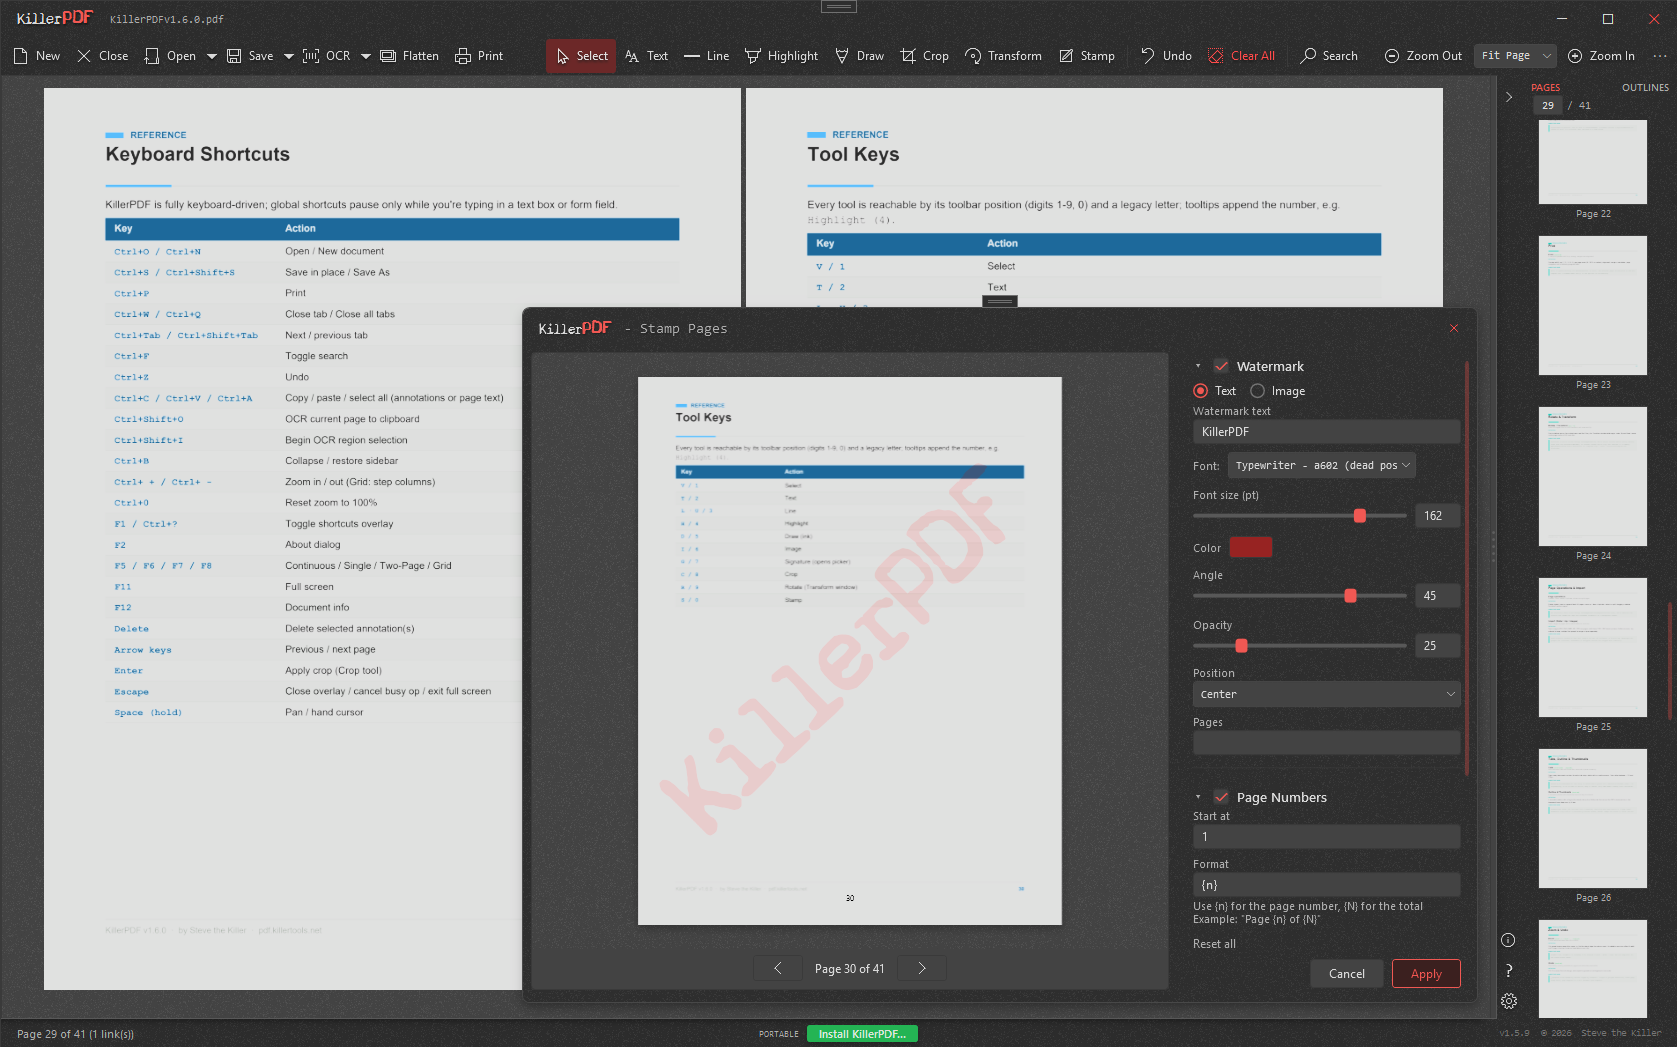This screenshot has width=1677, height=1047.
Task: Click Install KillerPDF in status bar
Action: 862,1034
